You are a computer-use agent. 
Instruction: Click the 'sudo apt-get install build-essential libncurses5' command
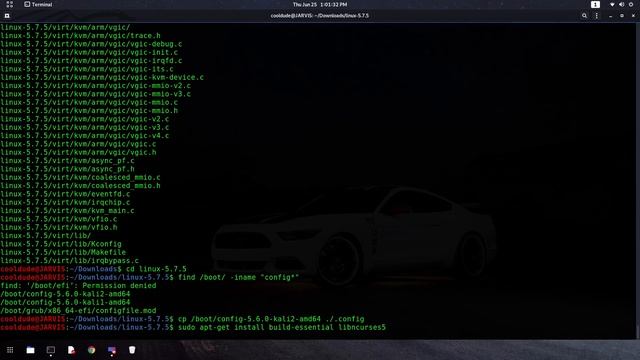tap(282, 327)
